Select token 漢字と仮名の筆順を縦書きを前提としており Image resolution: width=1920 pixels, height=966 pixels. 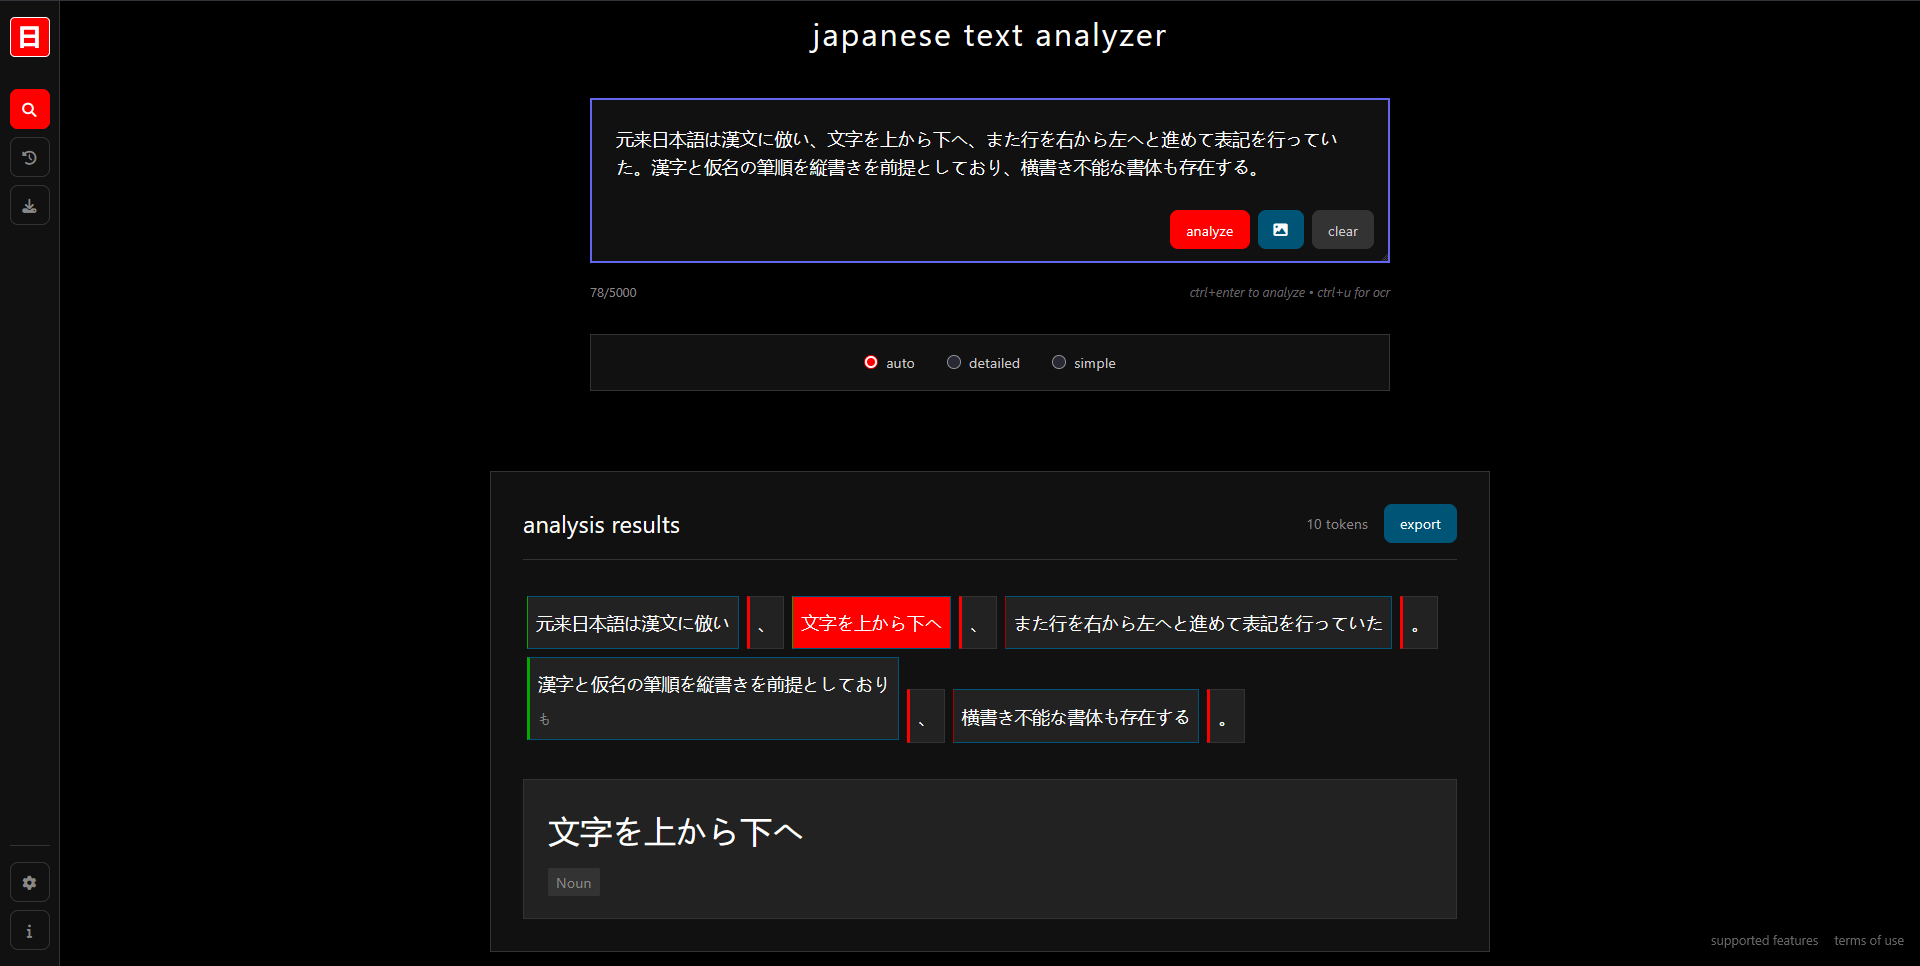coord(713,699)
